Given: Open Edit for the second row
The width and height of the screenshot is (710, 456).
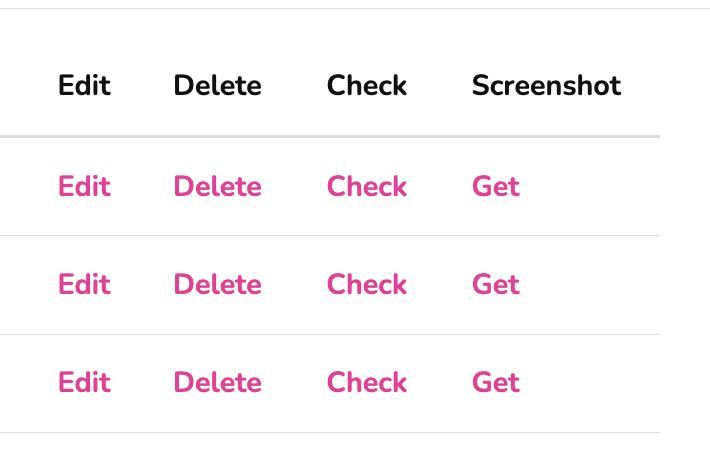Looking at the screenshot, I should (x=84, y=285).
